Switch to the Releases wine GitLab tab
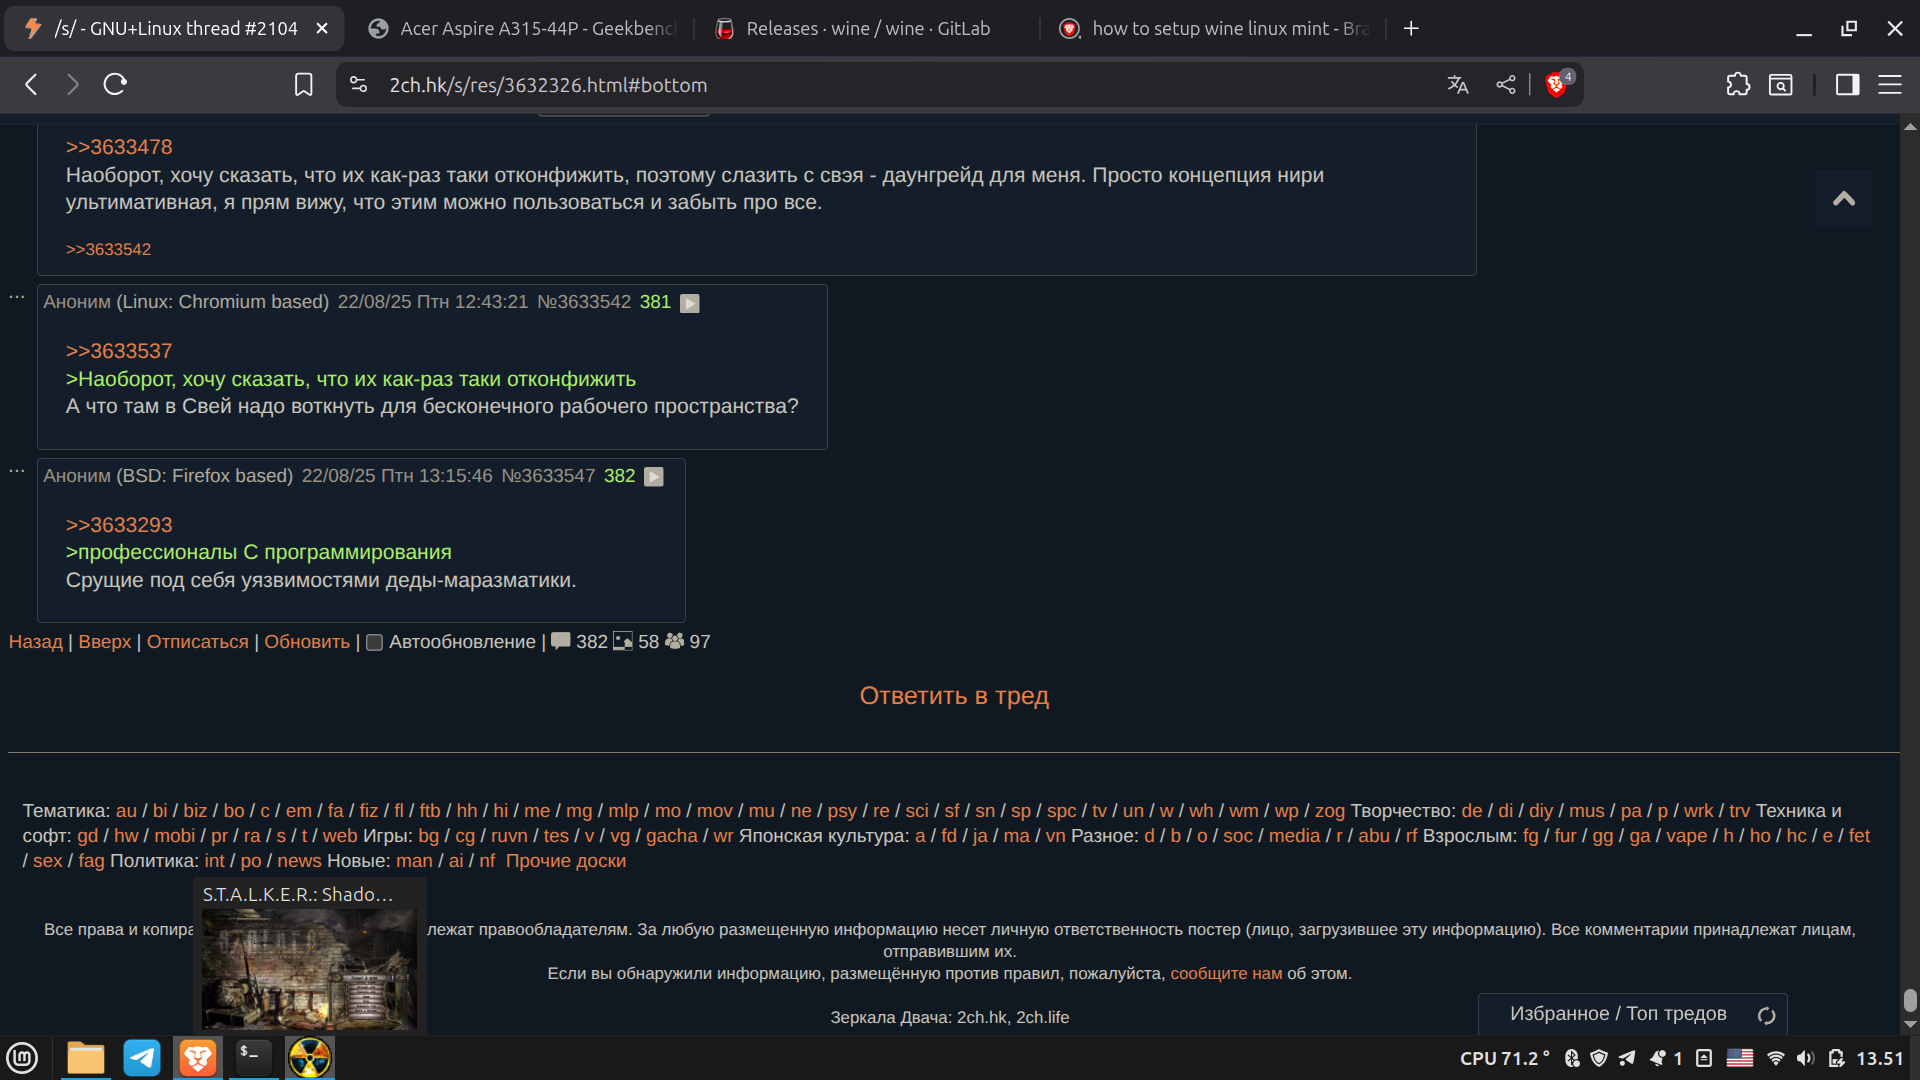Viewport: 1920px width, 1080px height. (x=866, y=29)
